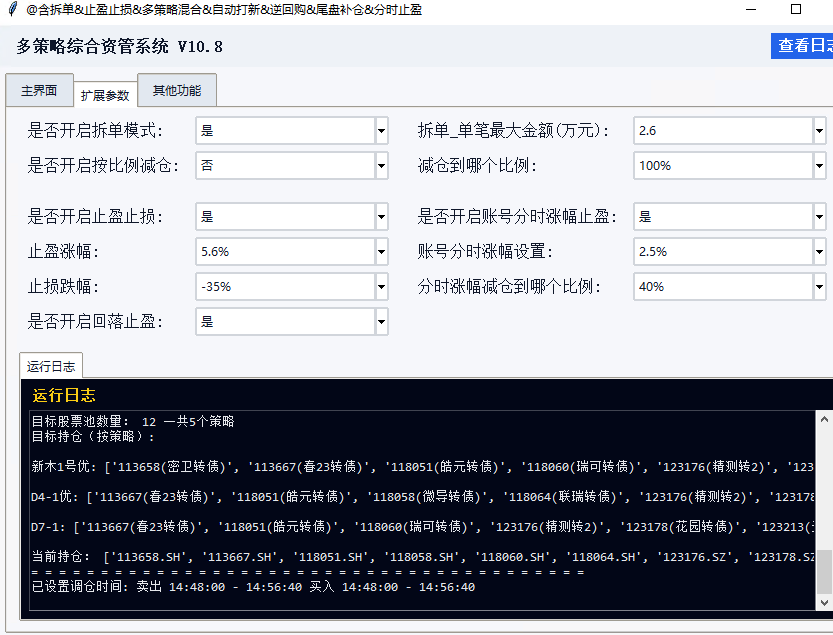Click the 止损跌幅 label
This screenshot has width=833, height=635.
point(63,287)
